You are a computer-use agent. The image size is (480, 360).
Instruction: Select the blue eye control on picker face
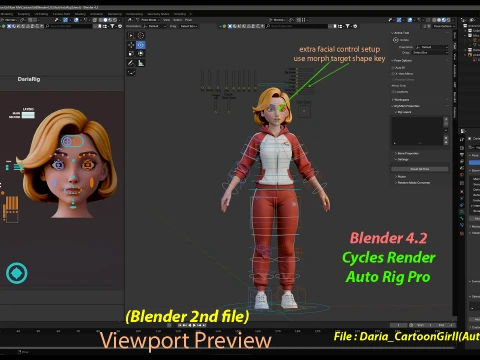(58, 165)
